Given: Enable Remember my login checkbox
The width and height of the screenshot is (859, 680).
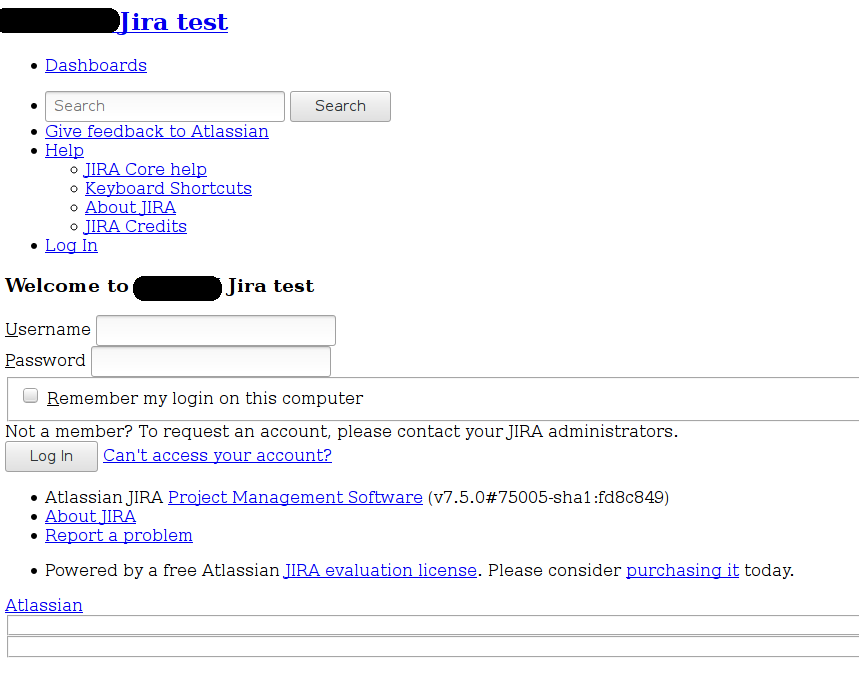Looking at the screenshot, I should pos(31,396).
